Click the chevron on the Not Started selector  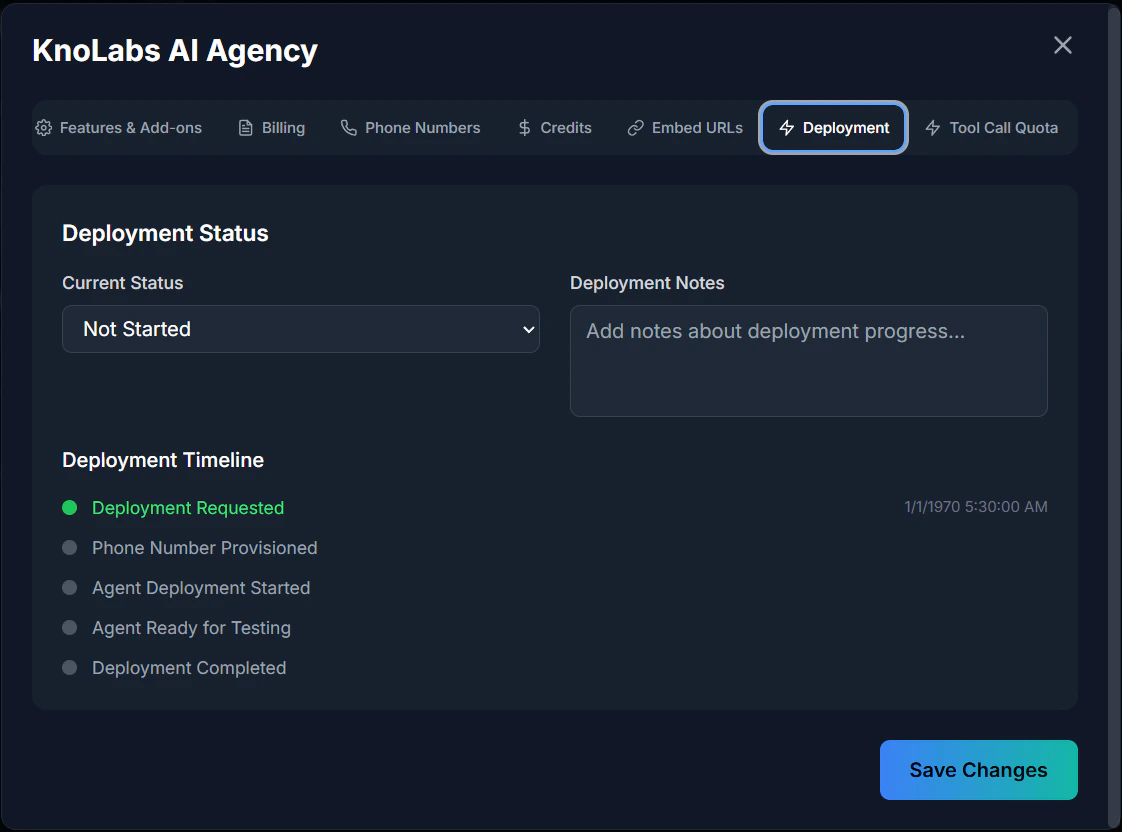(x=528, y=329)
